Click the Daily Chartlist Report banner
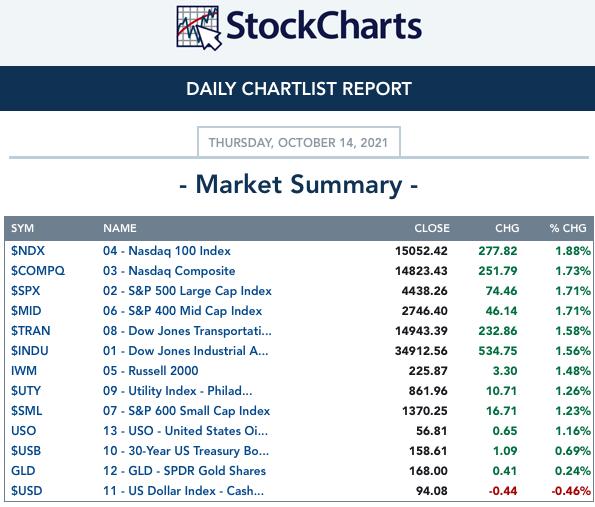The width and height of the screenshot is (595, 507). pos(298,89)
